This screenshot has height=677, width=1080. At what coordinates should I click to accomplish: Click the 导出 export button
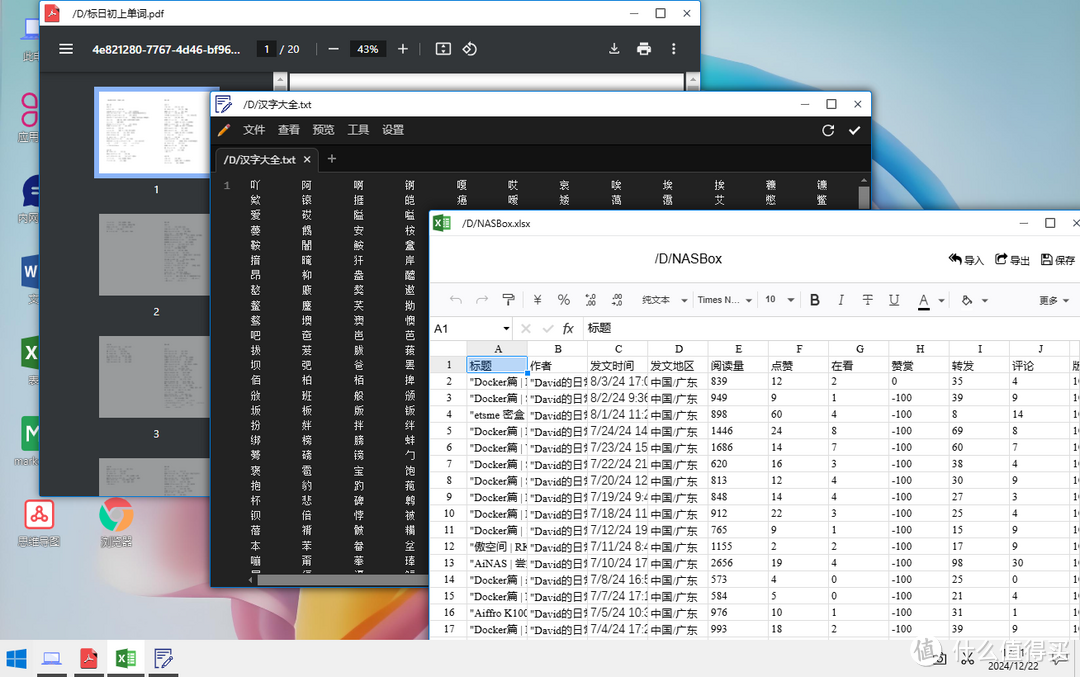[1012, 260]
